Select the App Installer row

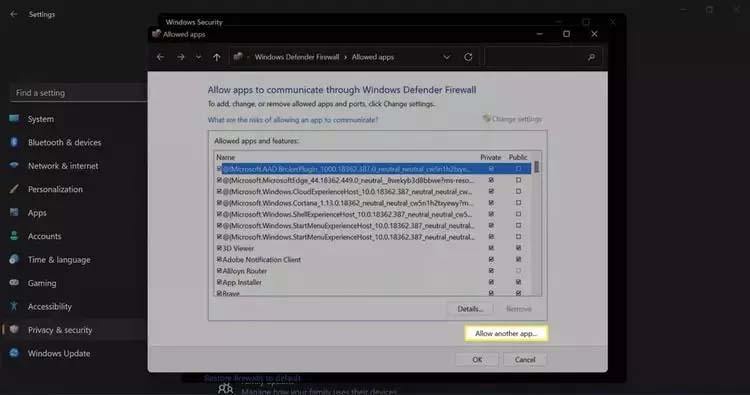(373, 282)
